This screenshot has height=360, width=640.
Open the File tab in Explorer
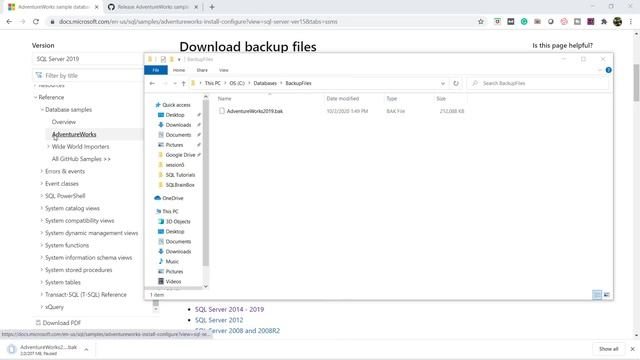coord(156,70)
